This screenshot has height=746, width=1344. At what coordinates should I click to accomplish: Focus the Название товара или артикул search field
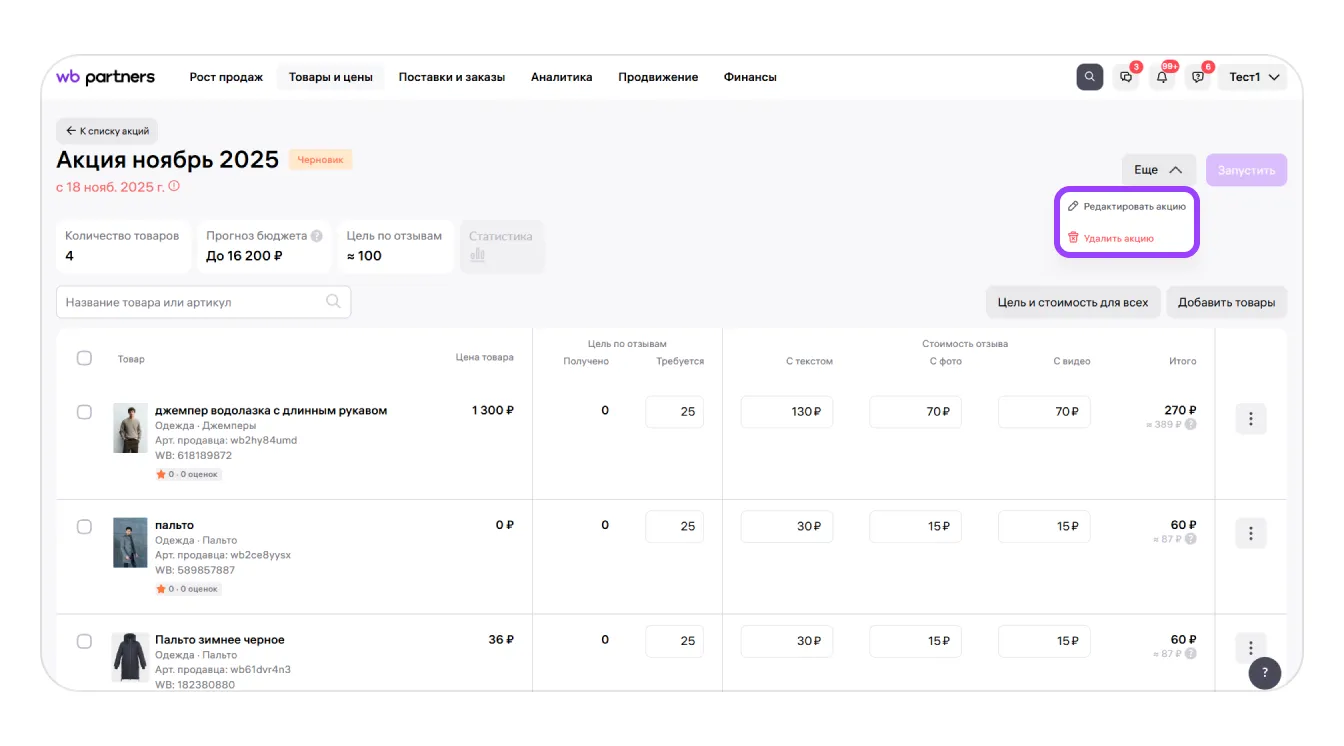[x=194, y=302]
